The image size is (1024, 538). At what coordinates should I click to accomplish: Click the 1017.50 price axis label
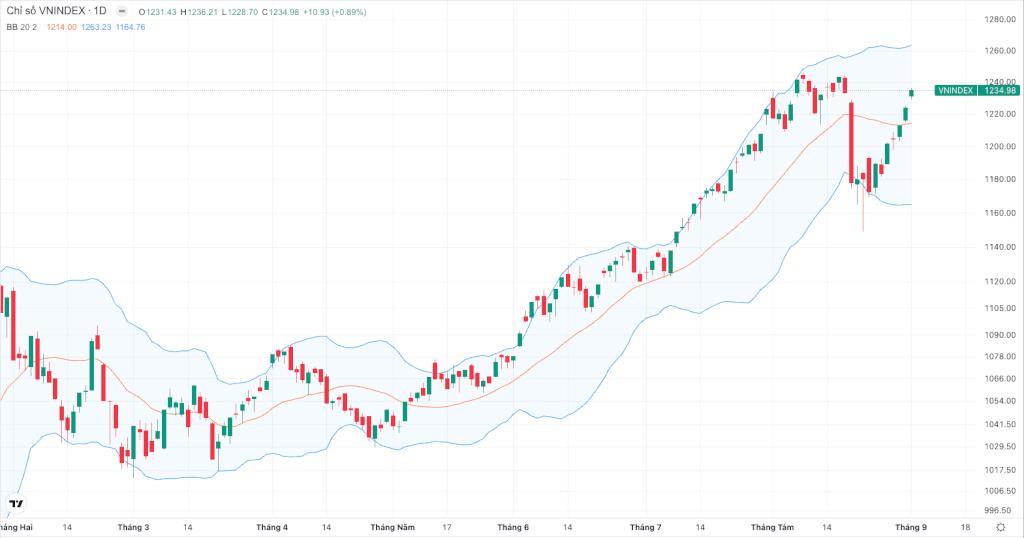[1000, 470]
